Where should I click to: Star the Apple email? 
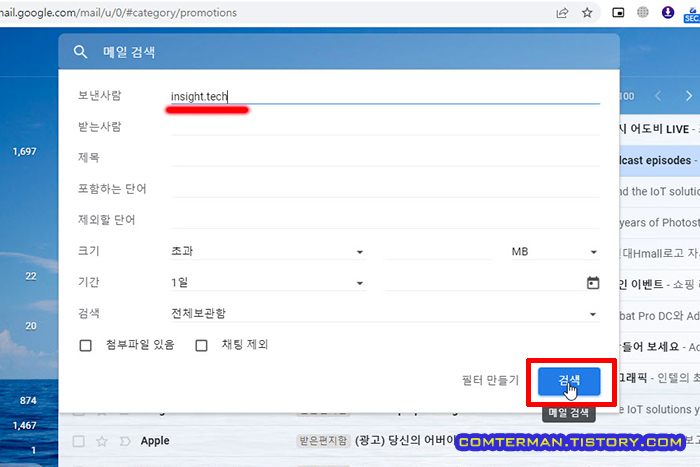(102, 441)
